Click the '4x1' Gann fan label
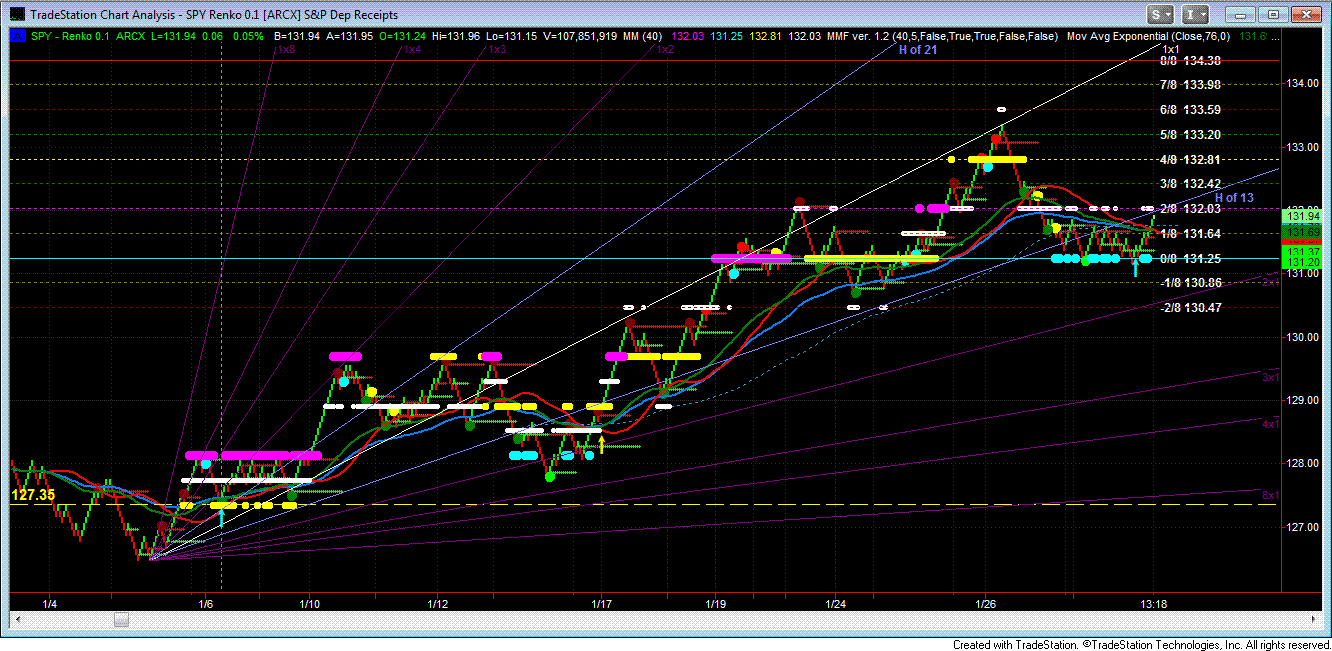The width and height of the screenshot is (1332, 651). [x=1271, y=424]
